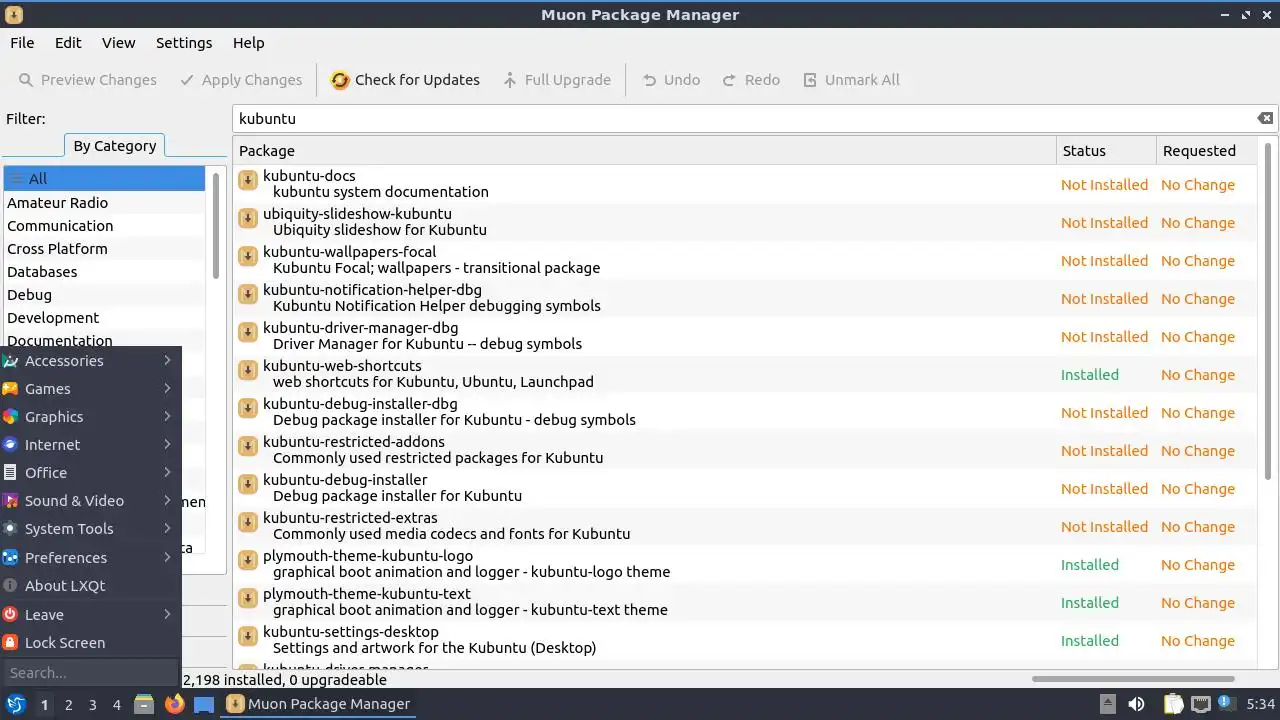The width and height of the screenshot is (1280, 720).
Task: Click Unmark All in the toolbar
Action: (x=851, y=80)
